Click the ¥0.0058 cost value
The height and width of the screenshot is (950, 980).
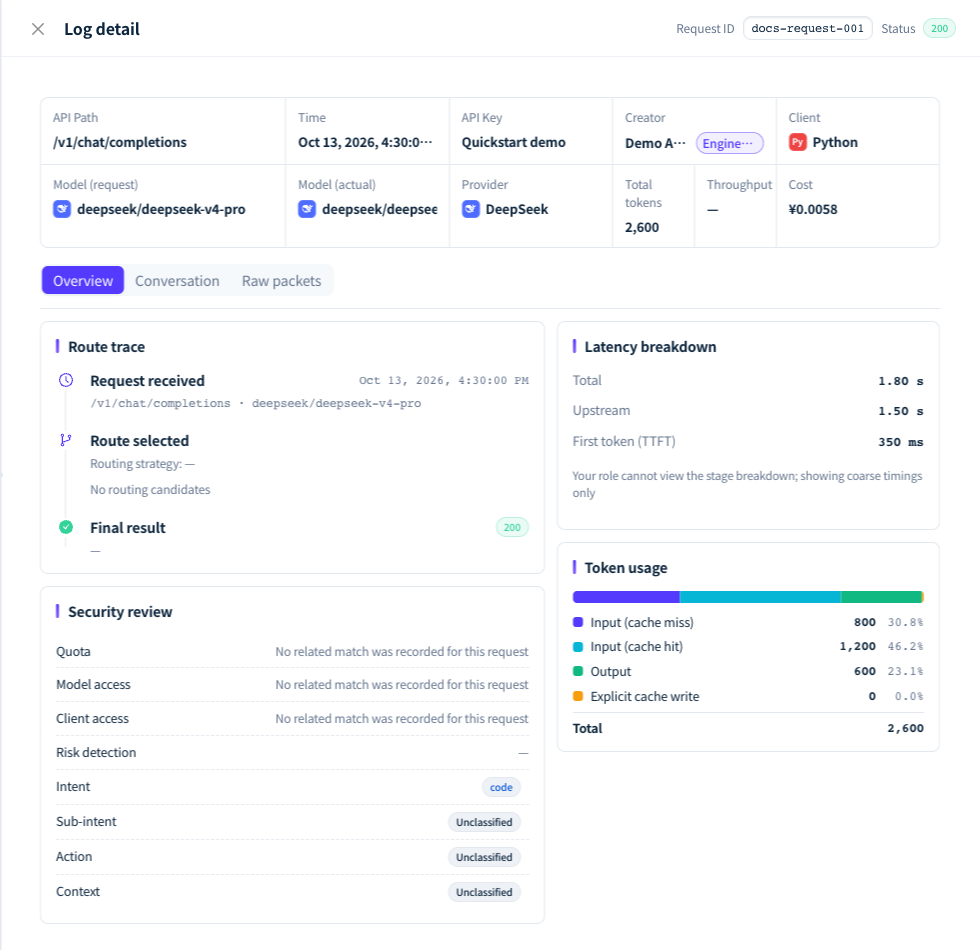[813, 209]
